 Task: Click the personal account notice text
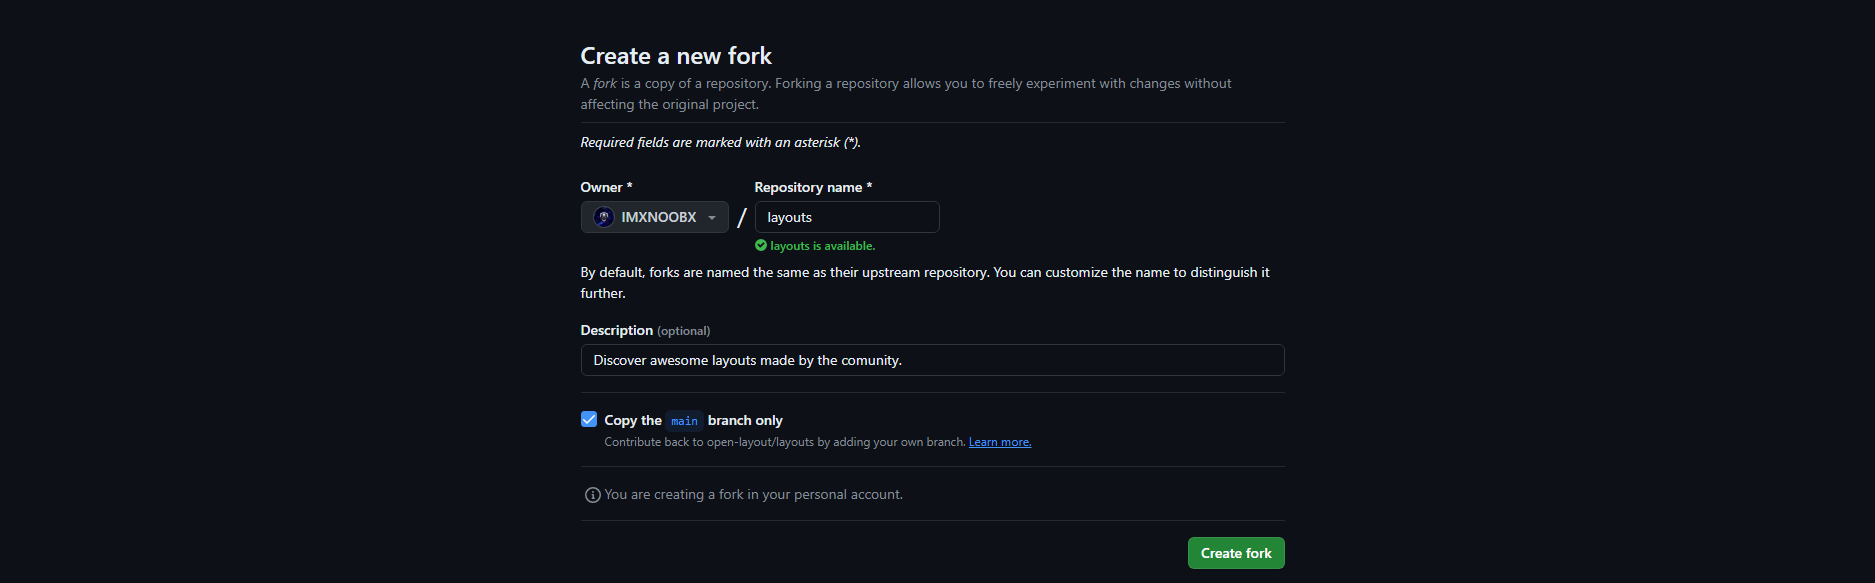tap(754, 494)
